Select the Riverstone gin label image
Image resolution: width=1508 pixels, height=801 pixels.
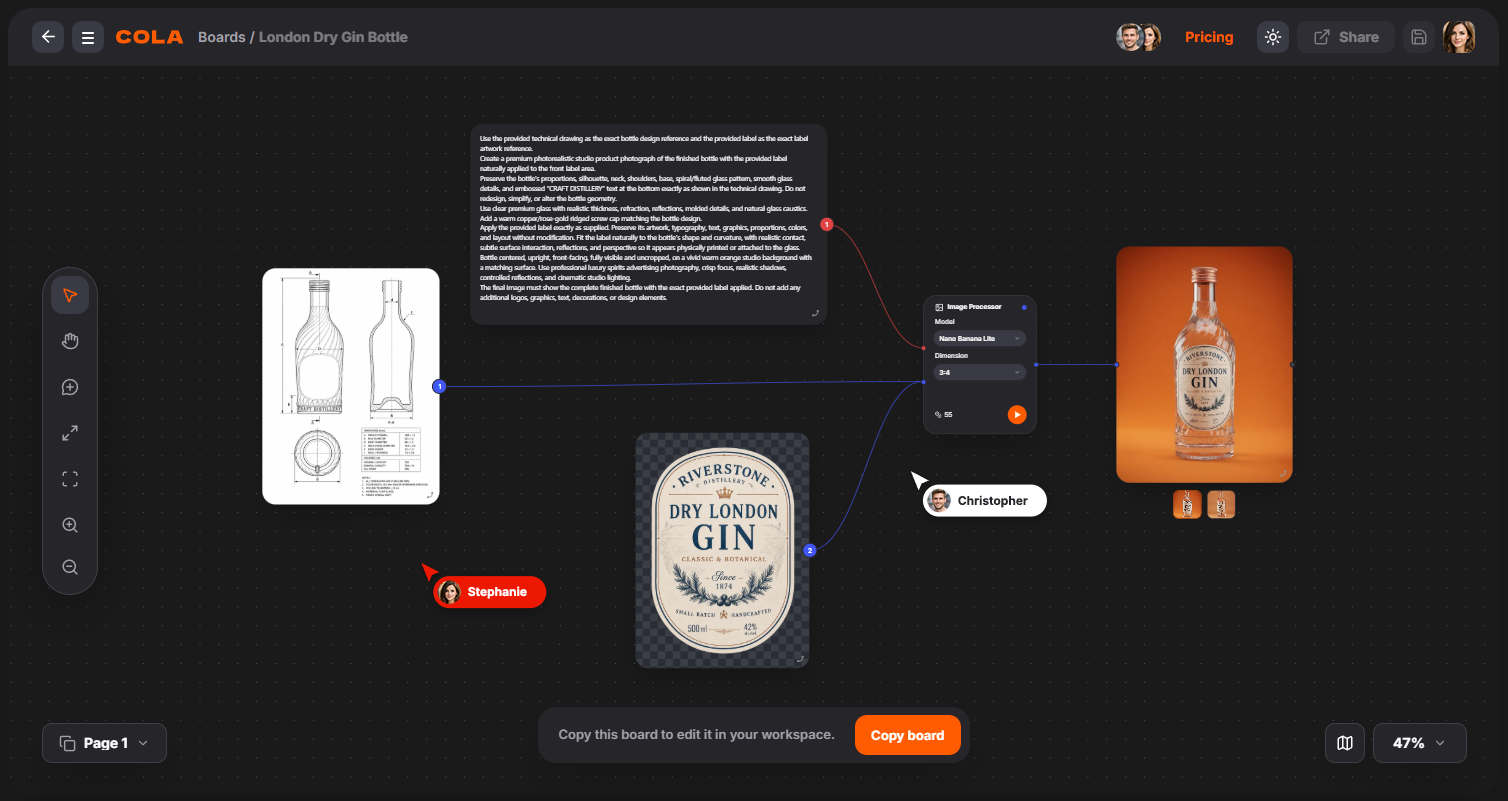click(722, 550)
